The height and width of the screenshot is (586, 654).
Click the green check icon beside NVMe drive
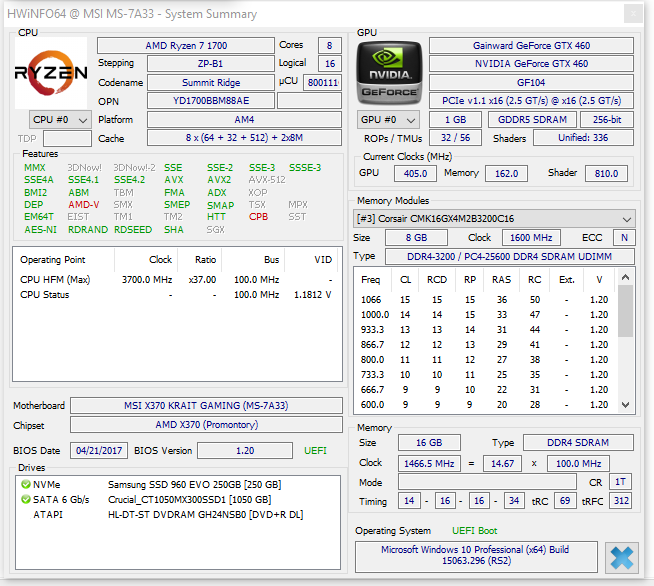(x=26, y=484)
